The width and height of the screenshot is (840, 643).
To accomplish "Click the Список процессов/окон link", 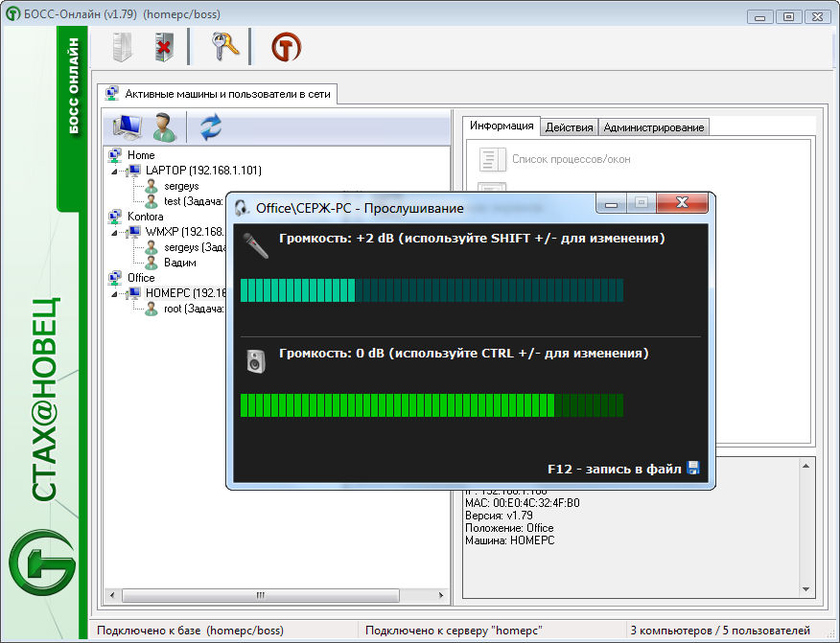I will tap(570, 159).
